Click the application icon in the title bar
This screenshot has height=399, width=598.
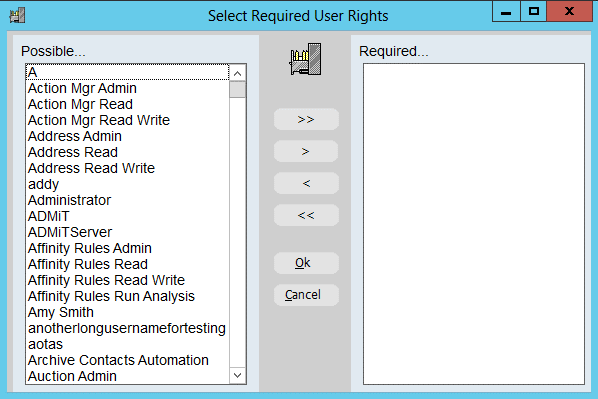pos(17,15)
